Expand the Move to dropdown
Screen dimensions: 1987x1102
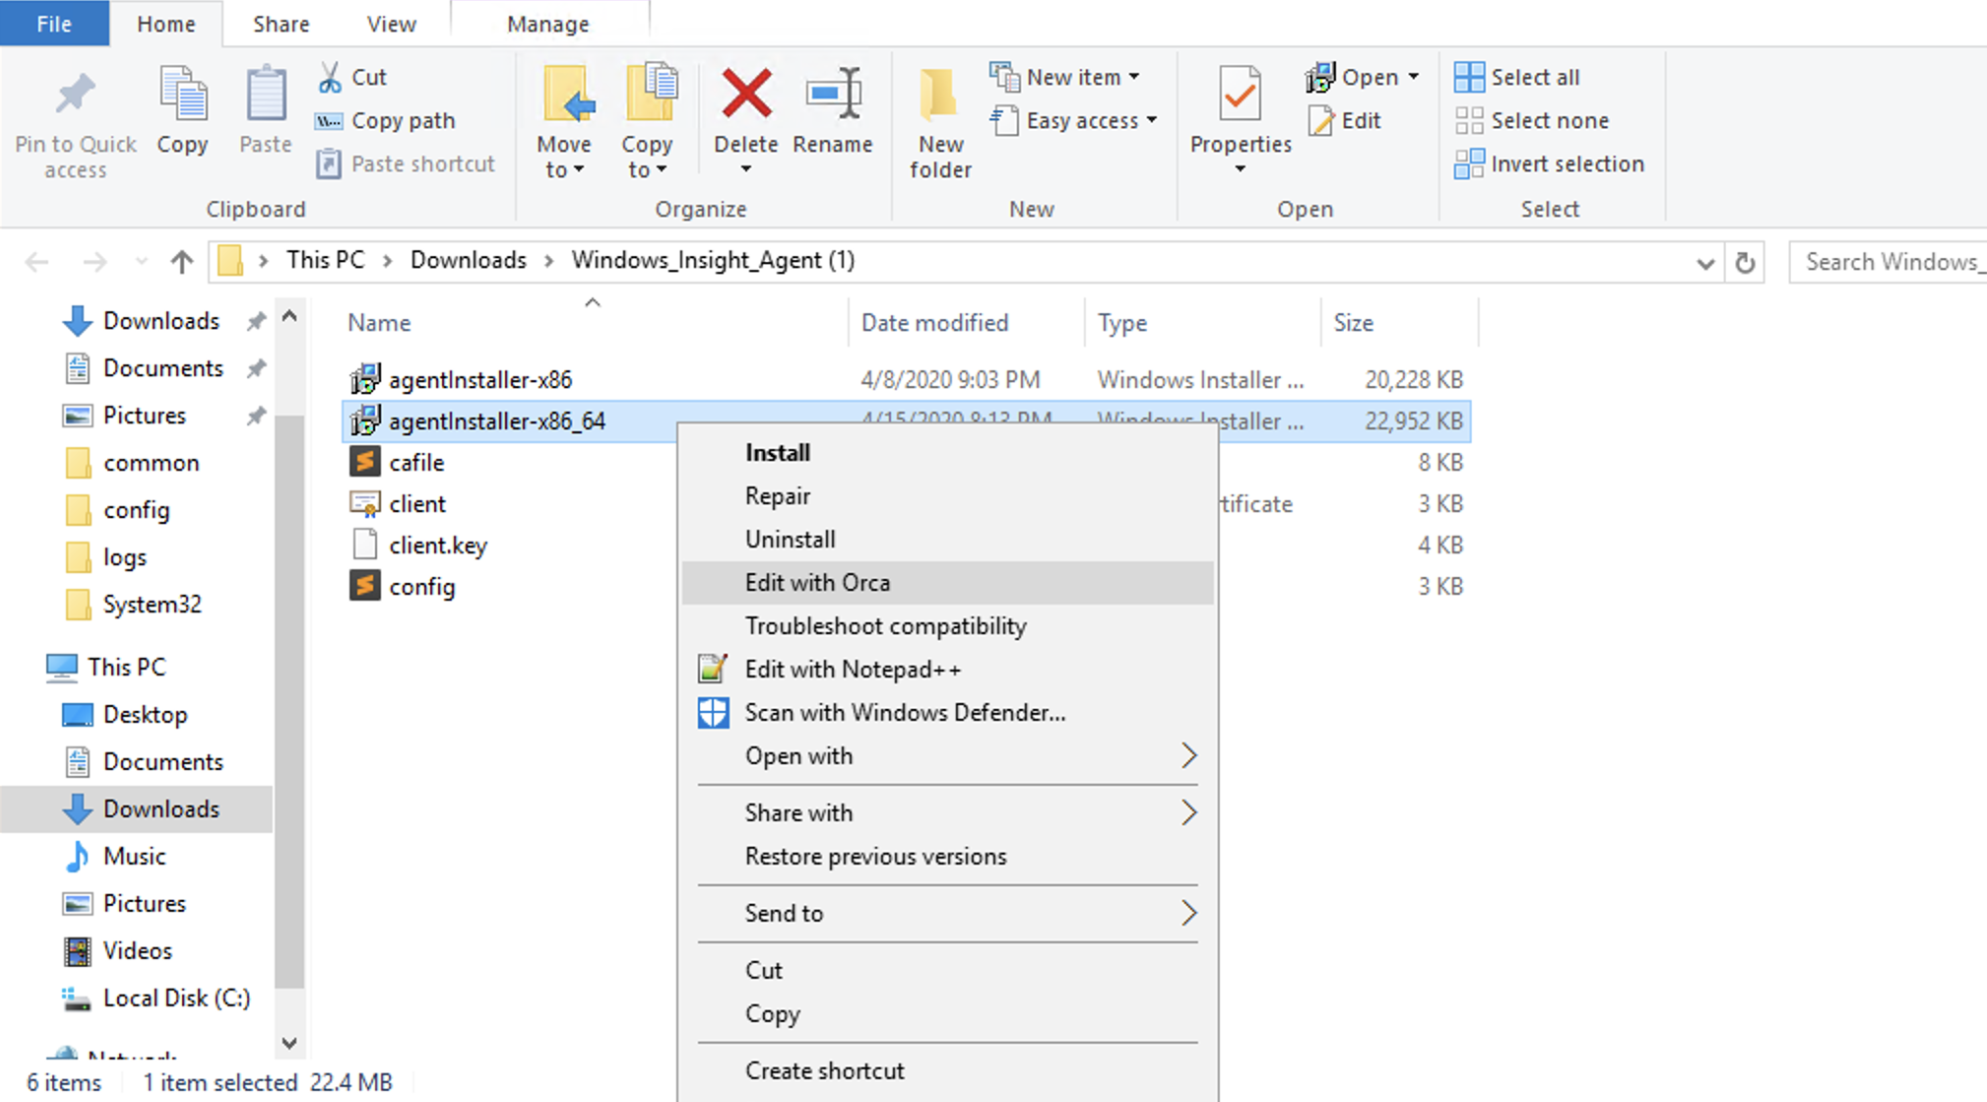pos(565,170)
